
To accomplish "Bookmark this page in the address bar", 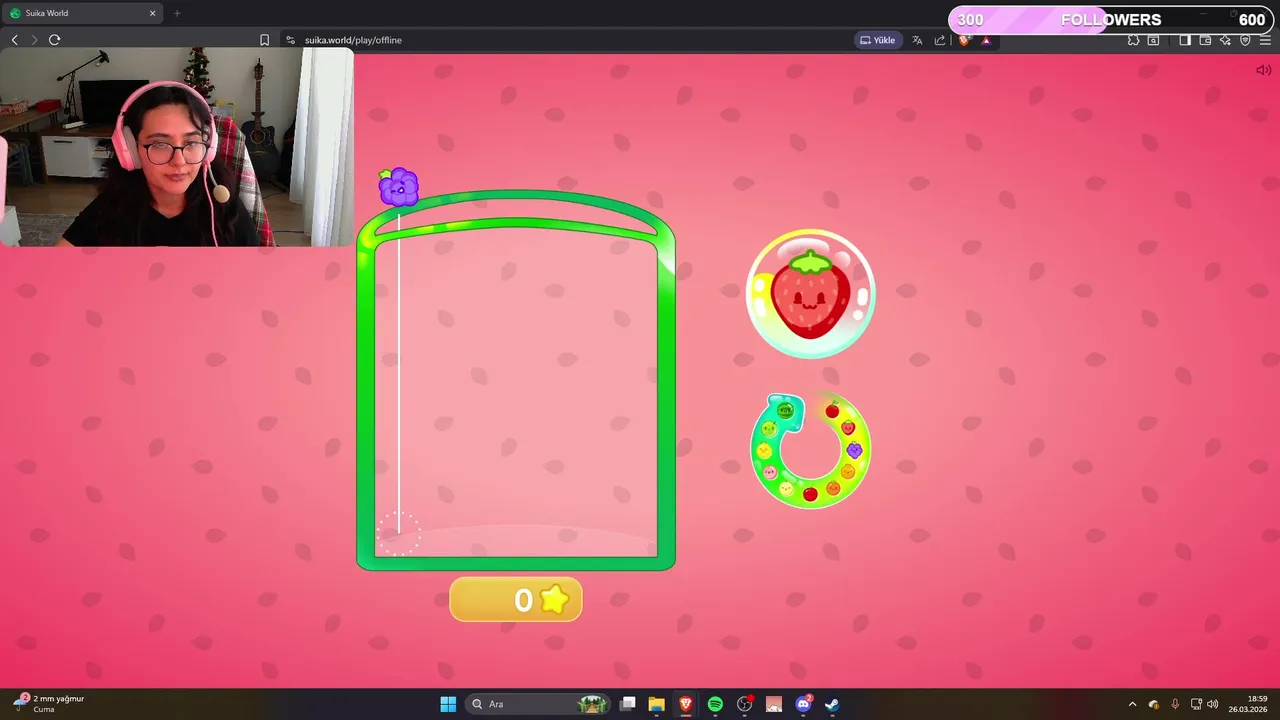I will coord(264,40).
